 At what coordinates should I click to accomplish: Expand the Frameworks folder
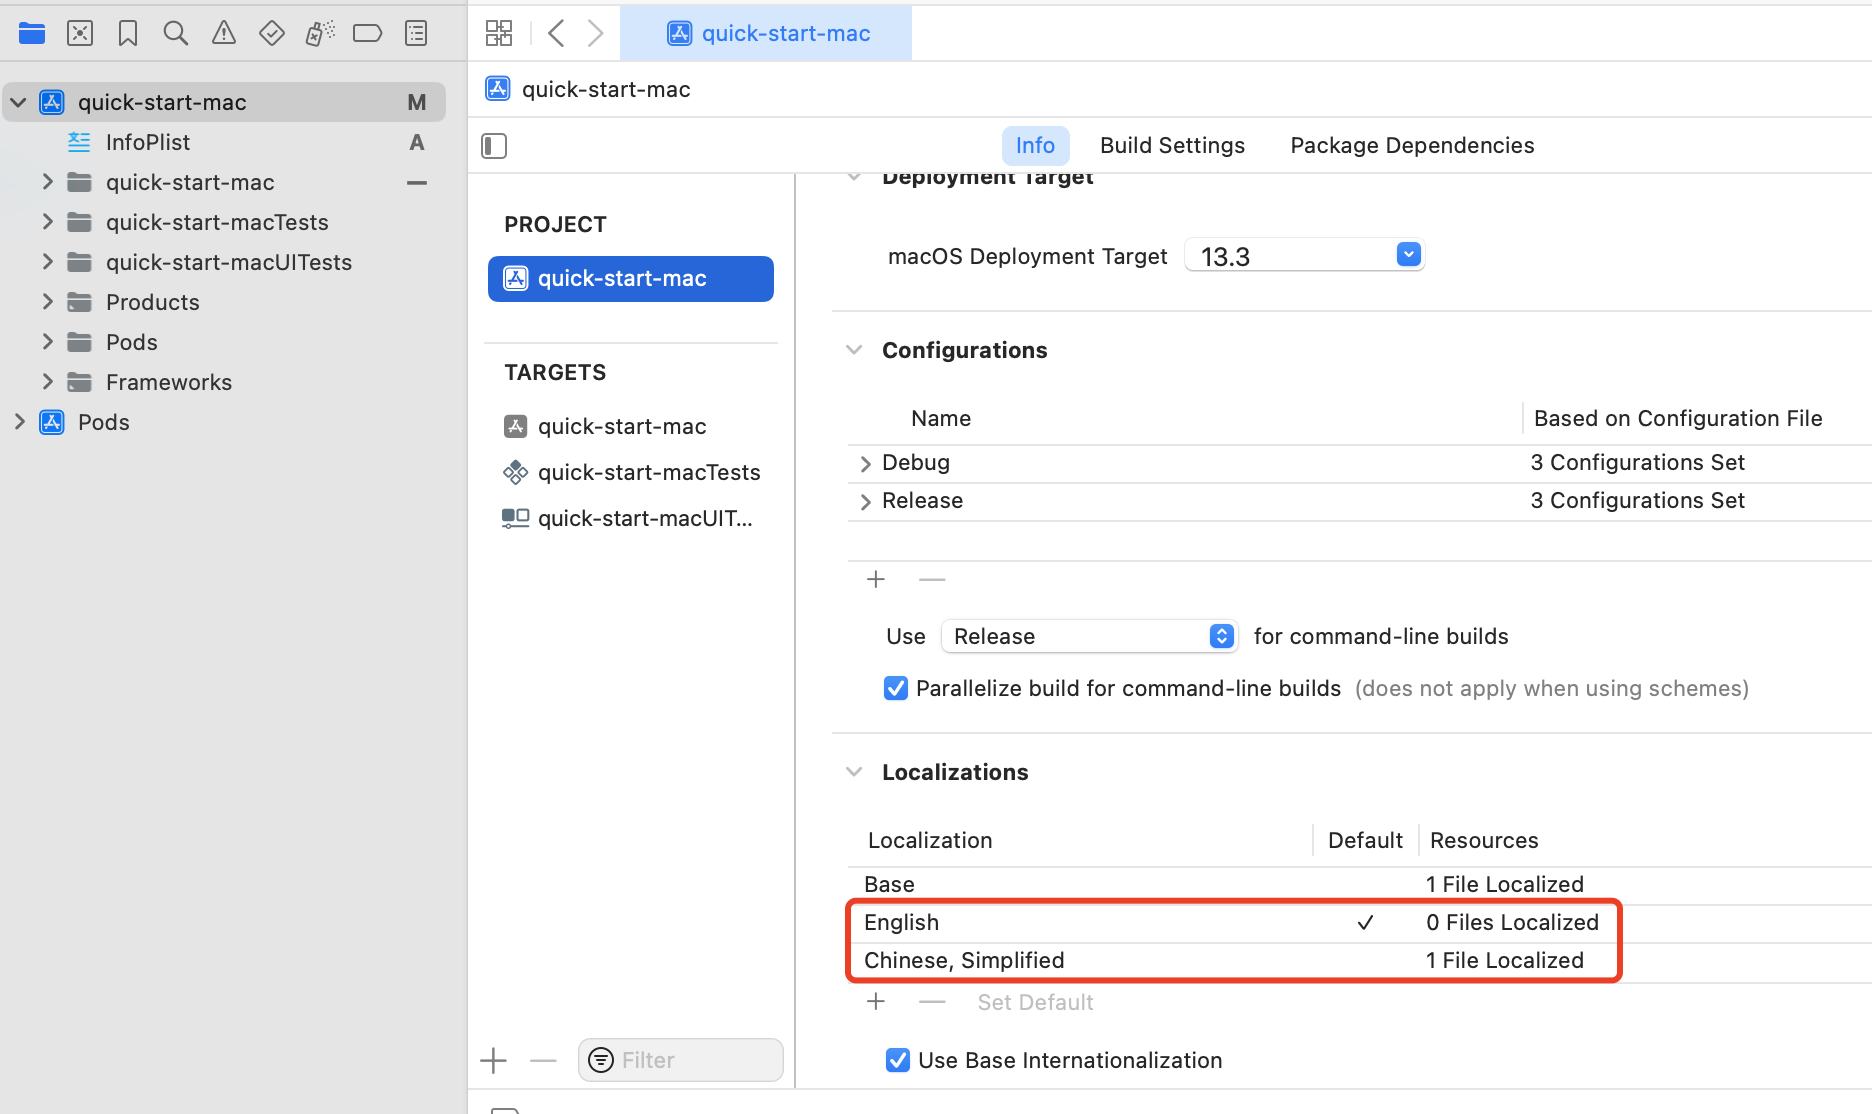[x=47, y=382]
